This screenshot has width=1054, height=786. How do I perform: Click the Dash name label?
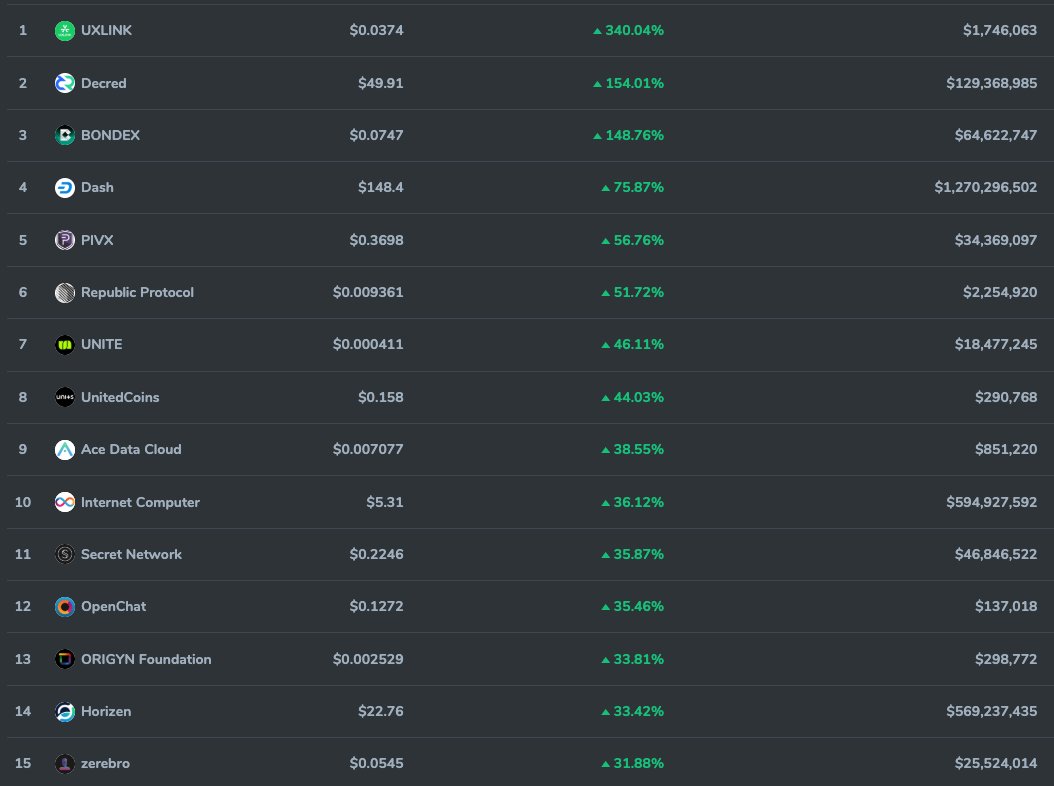[98, 187]
